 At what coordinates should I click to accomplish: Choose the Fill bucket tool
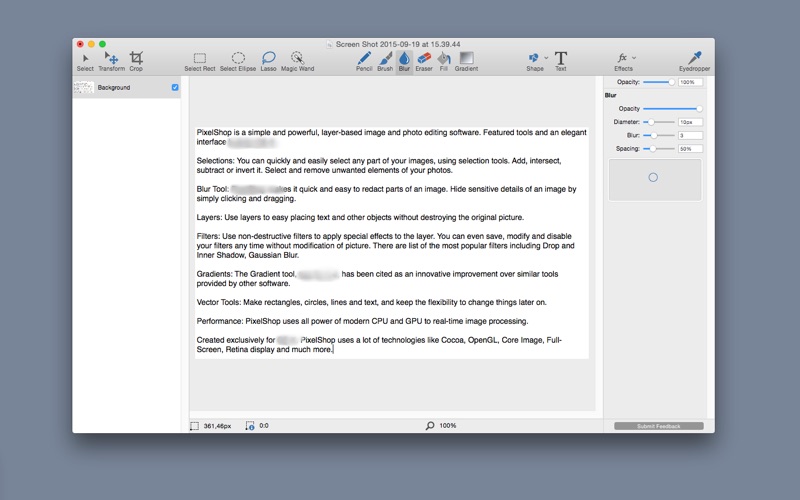444,62
